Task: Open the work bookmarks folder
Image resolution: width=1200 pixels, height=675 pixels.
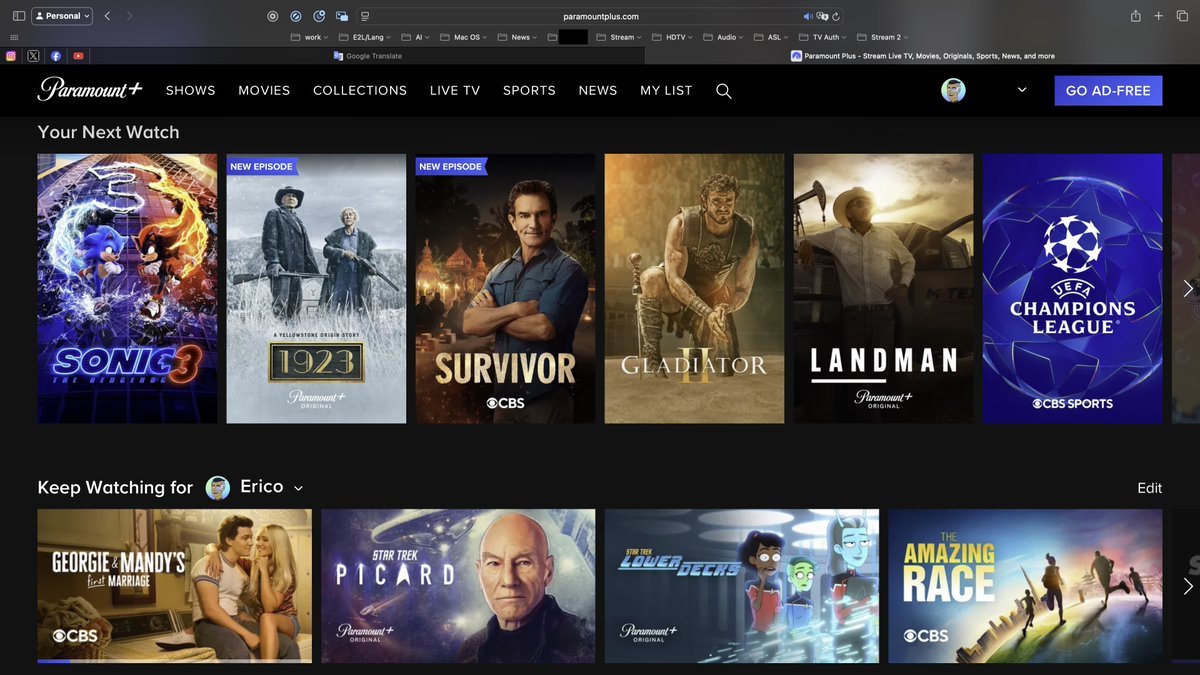Action: click(309, 37)
